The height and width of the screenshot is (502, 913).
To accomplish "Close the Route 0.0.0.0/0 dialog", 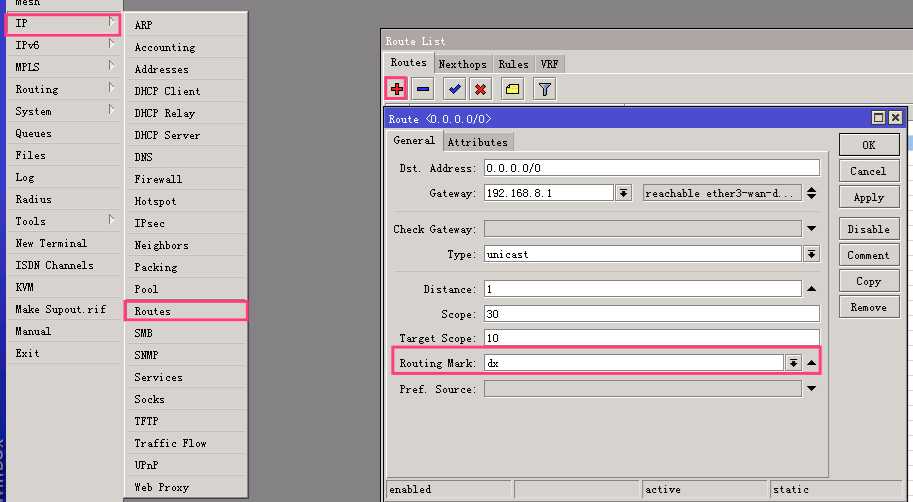I will click(x=896, y=118).
